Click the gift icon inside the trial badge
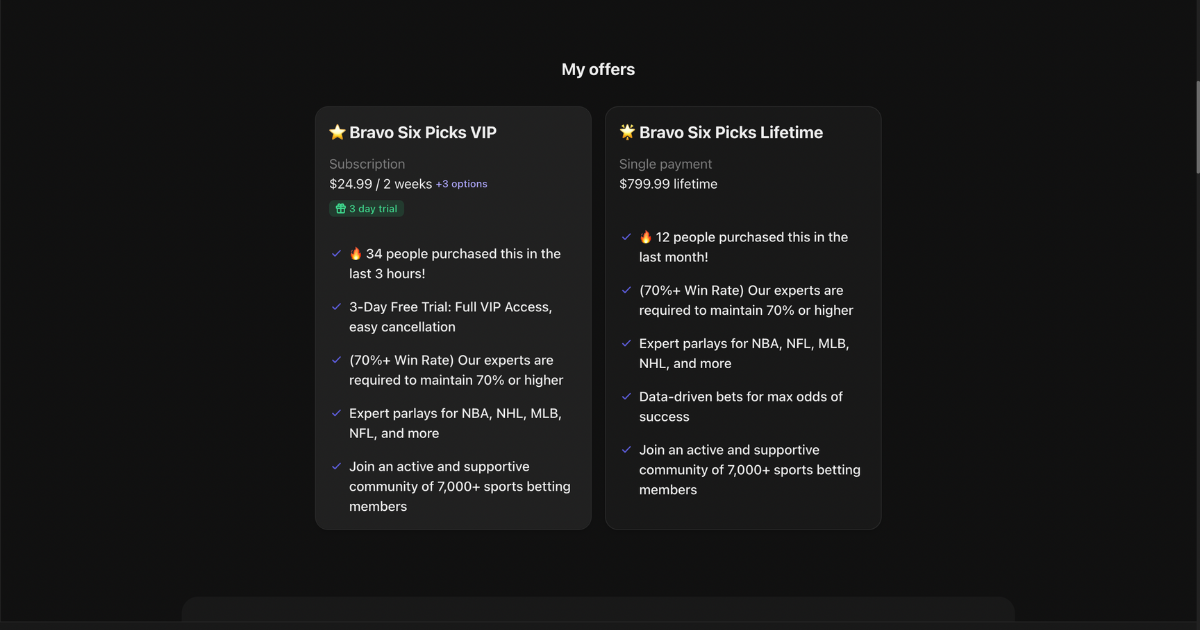The height and width of the screenshot is (630, 1200). [x=342, y=208]
